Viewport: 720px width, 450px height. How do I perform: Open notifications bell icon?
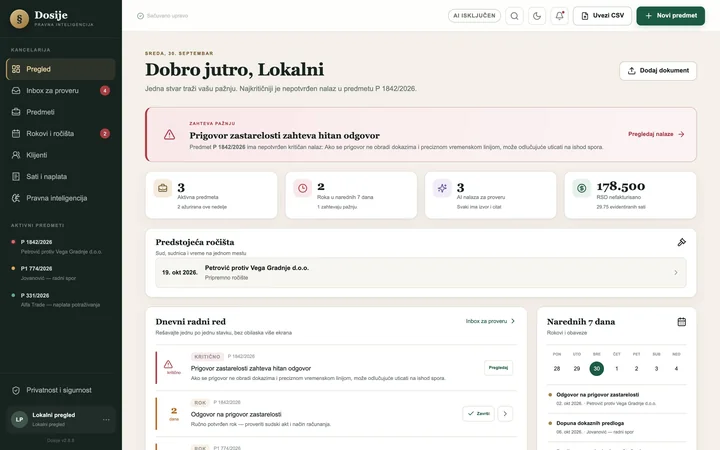[559, 16]
